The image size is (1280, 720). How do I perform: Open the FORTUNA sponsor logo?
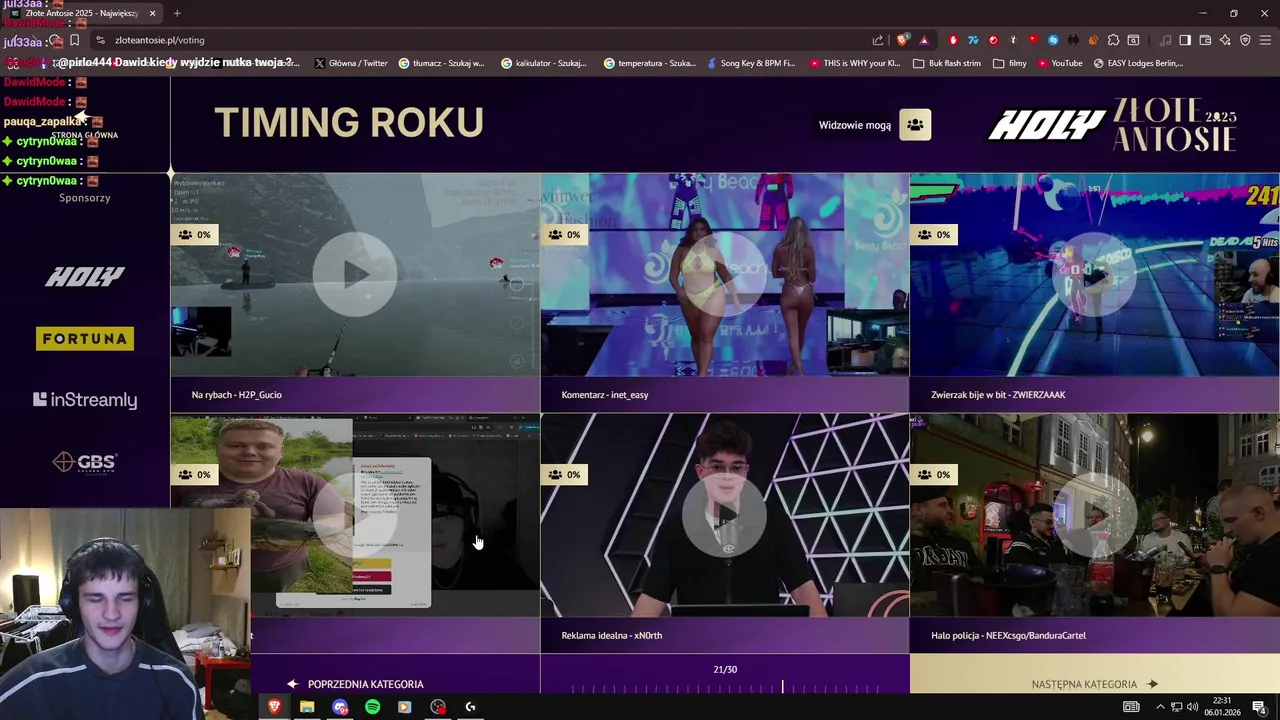click(x=85, y=339)
